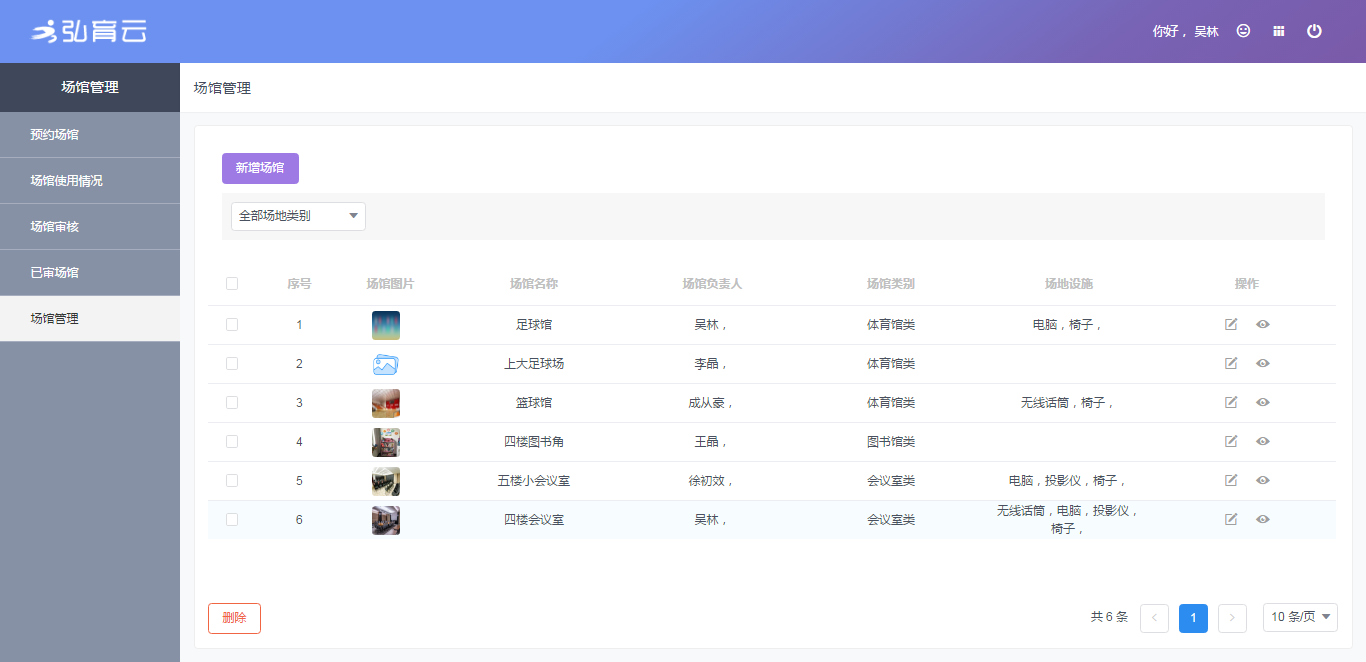The height and width of the screenshot is (662, 1366).
Task: Click the power logout icon
Action: 1314,31
